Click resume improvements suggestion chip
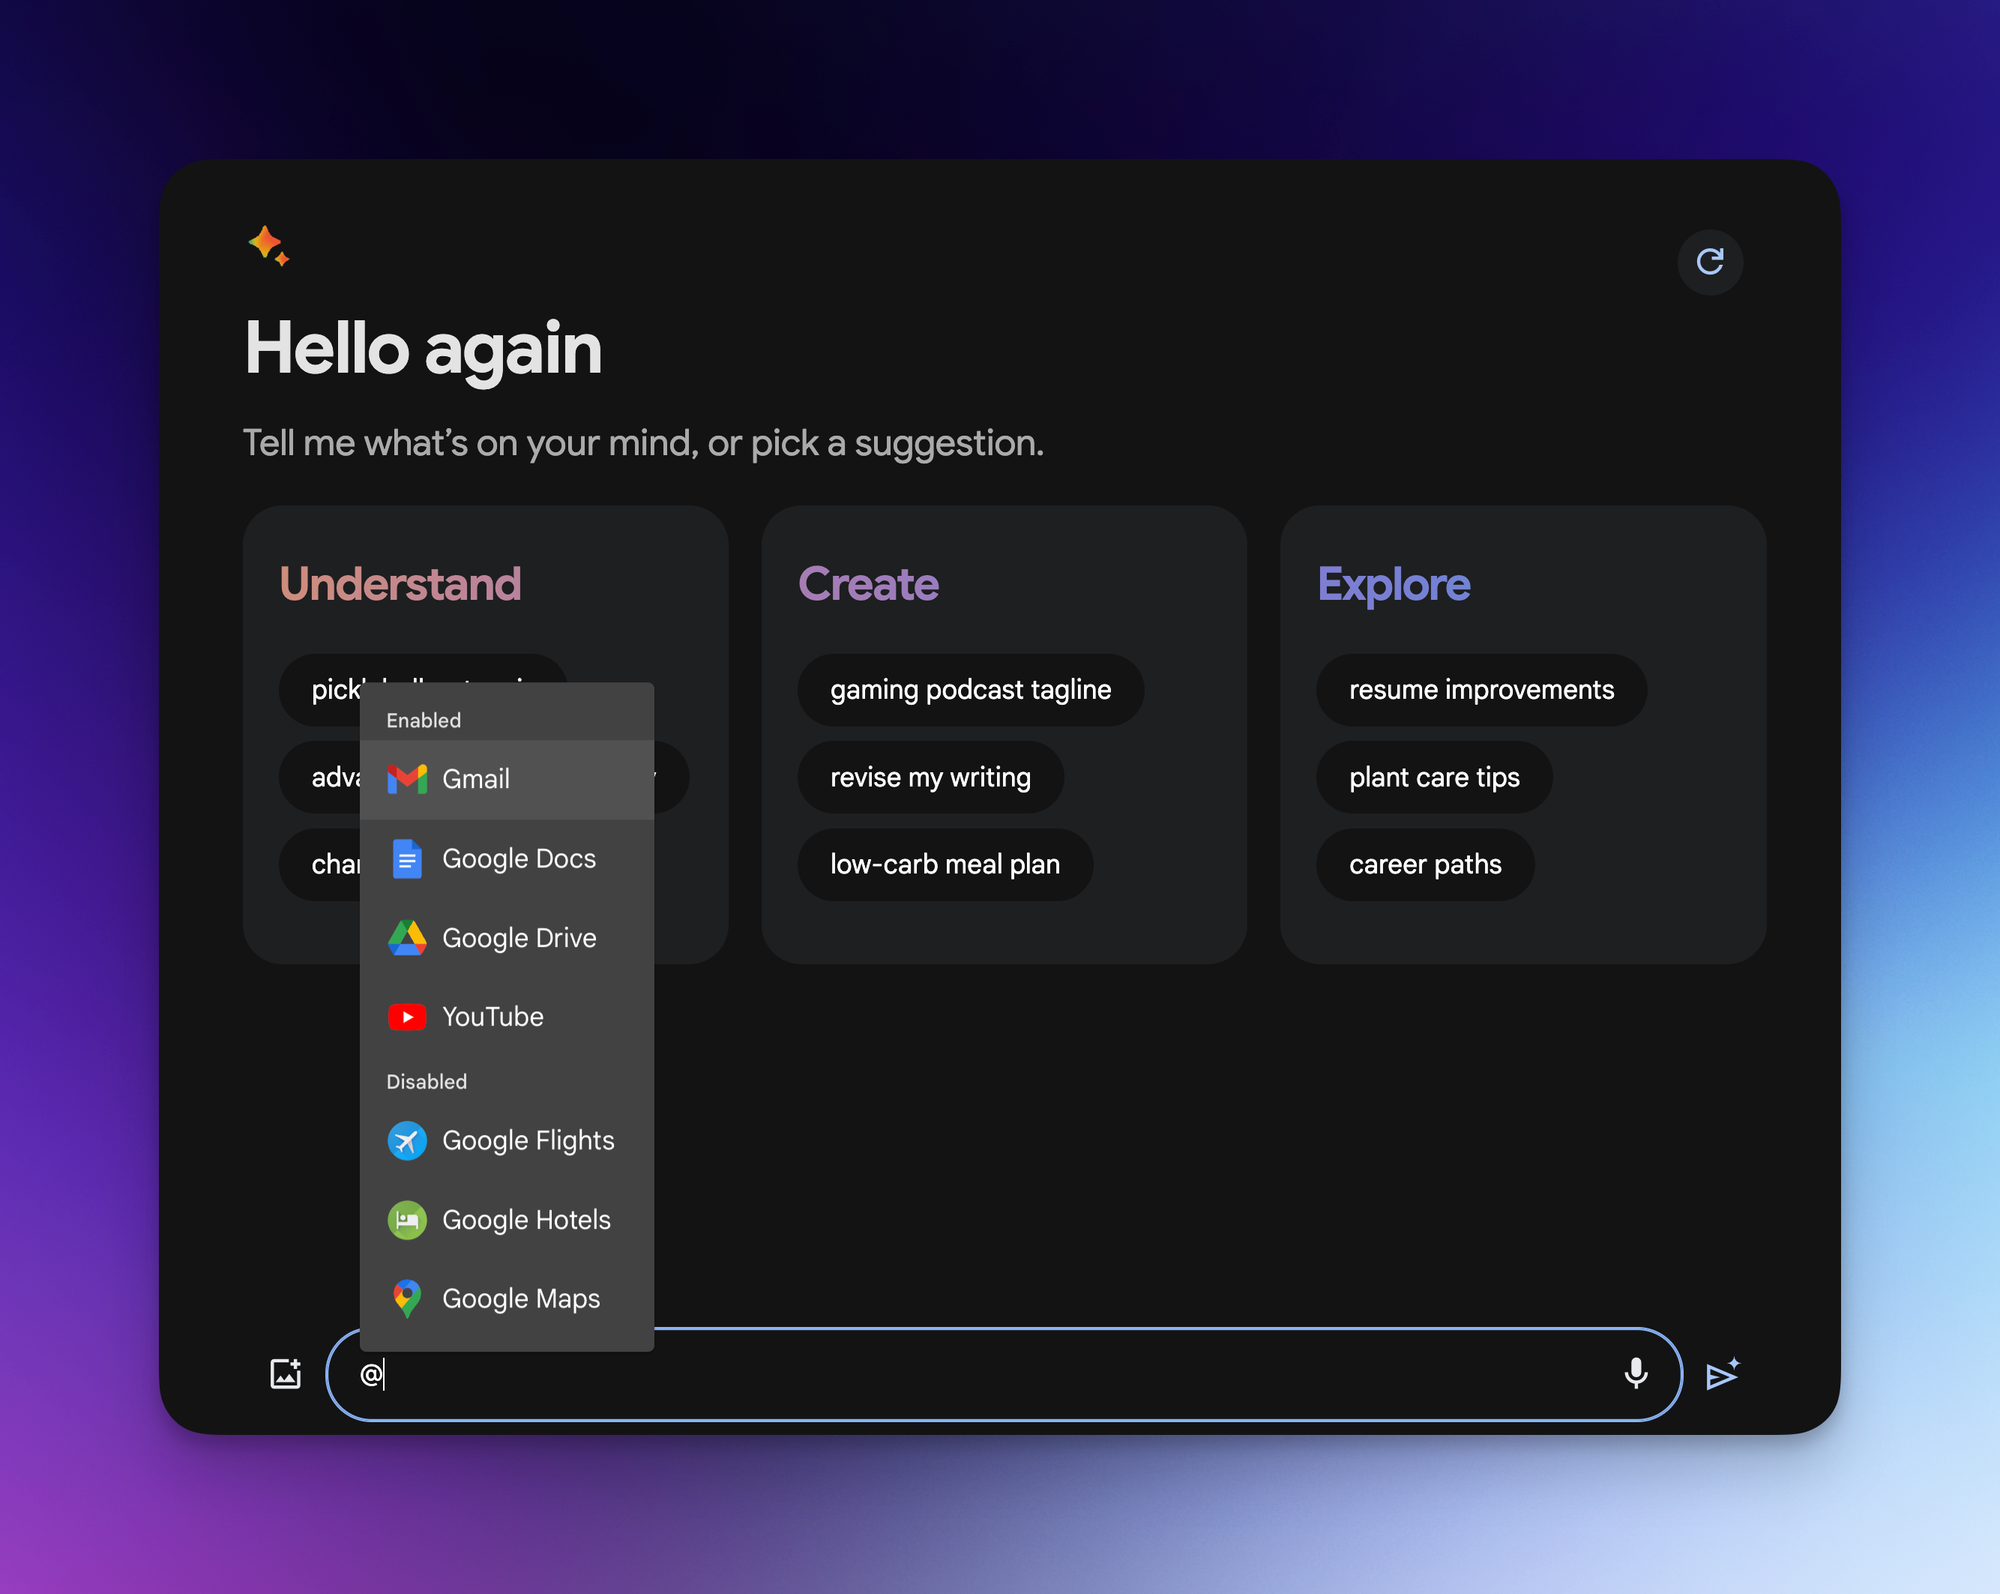This screenshot has width=2000, height=1594. pos(1481,690)
